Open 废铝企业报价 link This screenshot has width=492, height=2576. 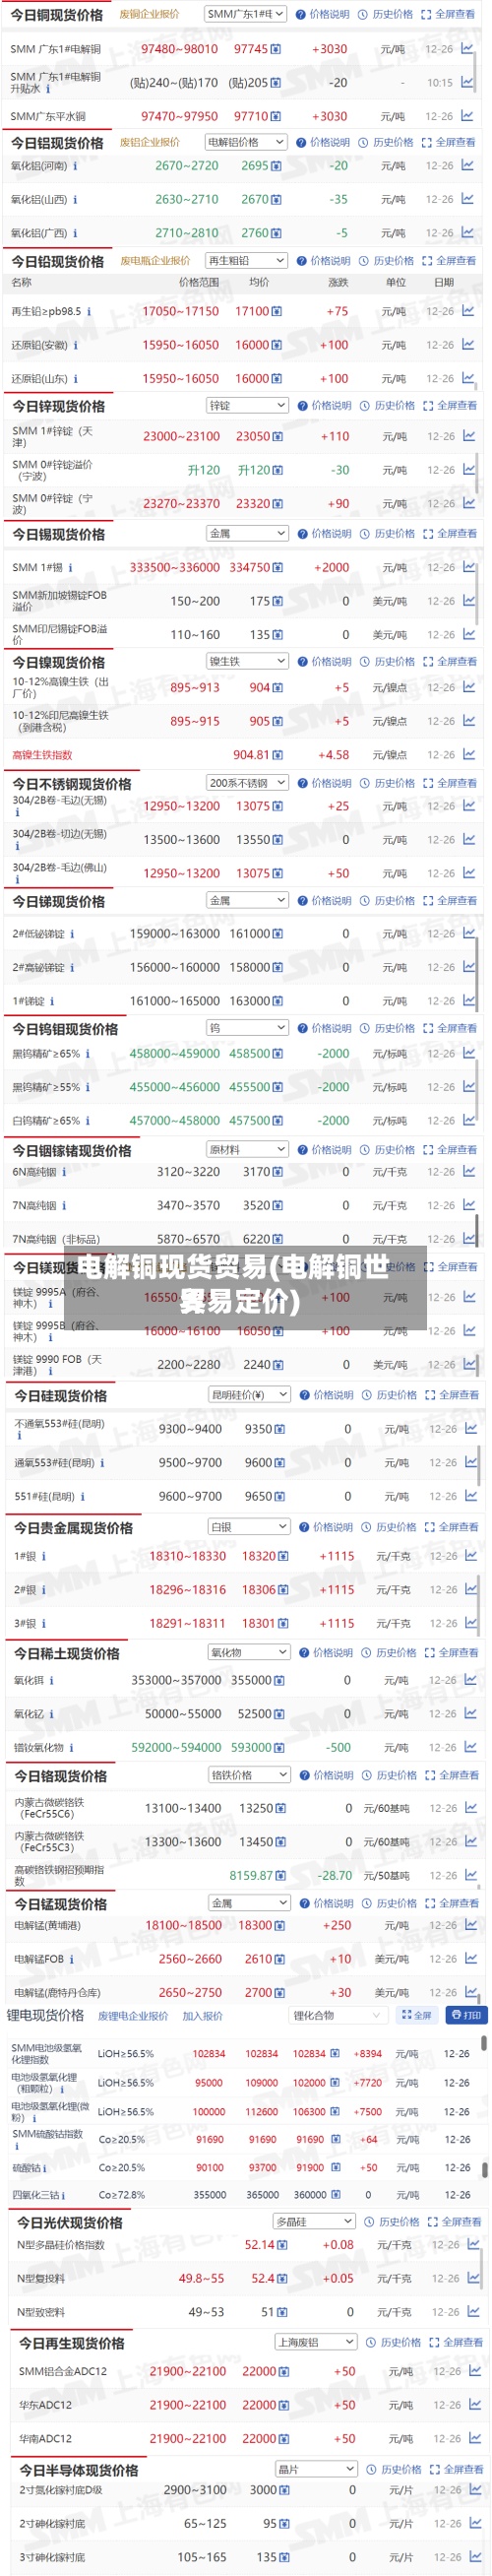pos(150,142)
